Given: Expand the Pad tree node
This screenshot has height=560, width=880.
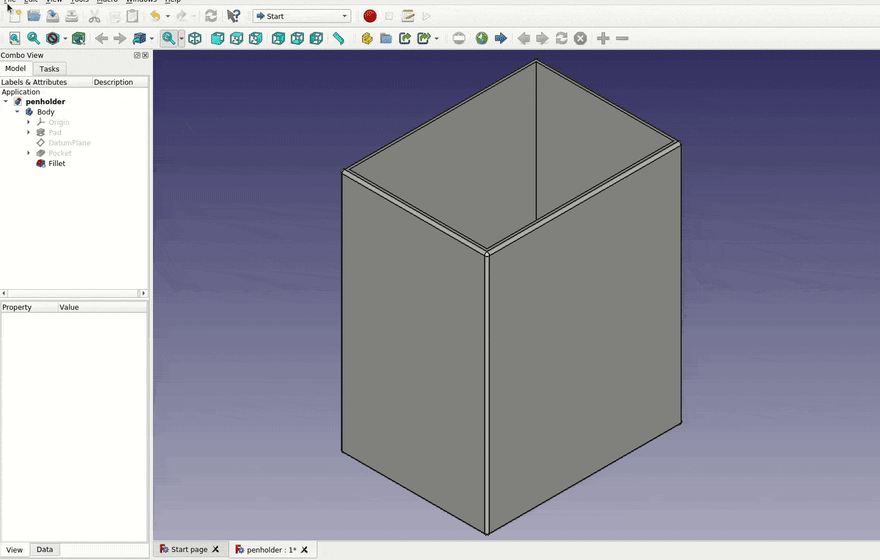Looking at the screenshot, I should pos(29,132).
